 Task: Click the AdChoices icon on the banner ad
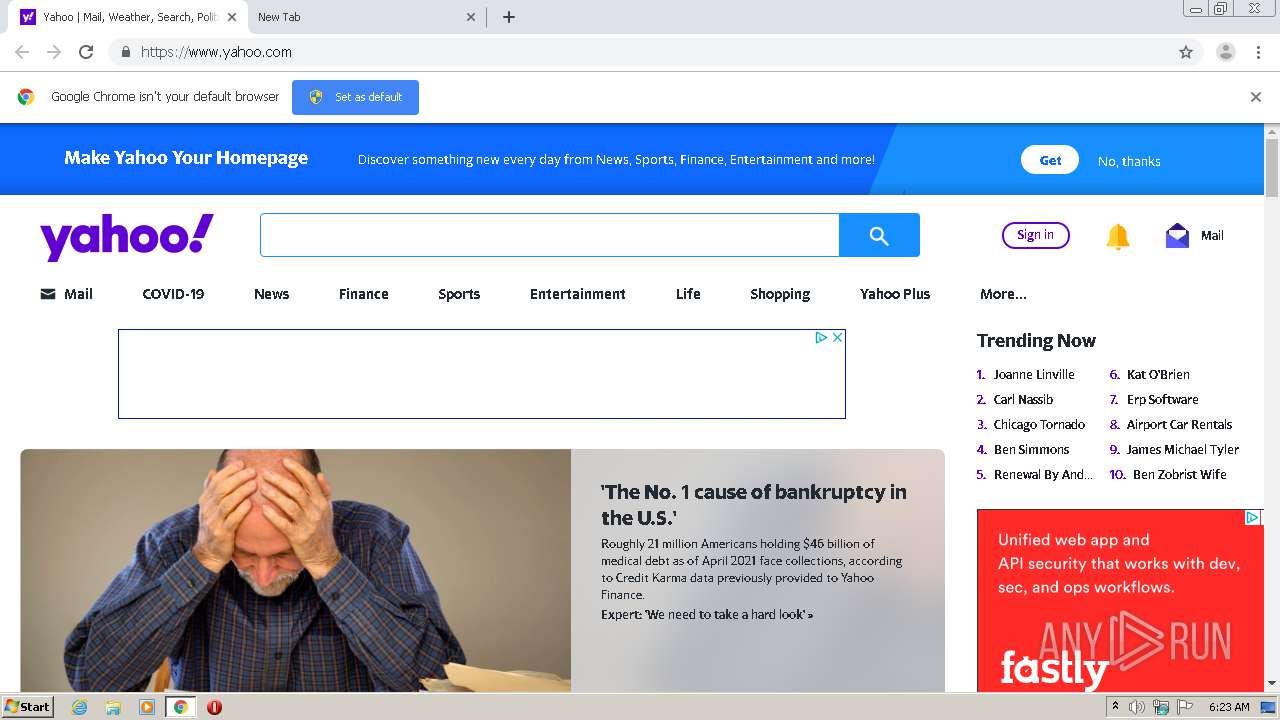821,338
